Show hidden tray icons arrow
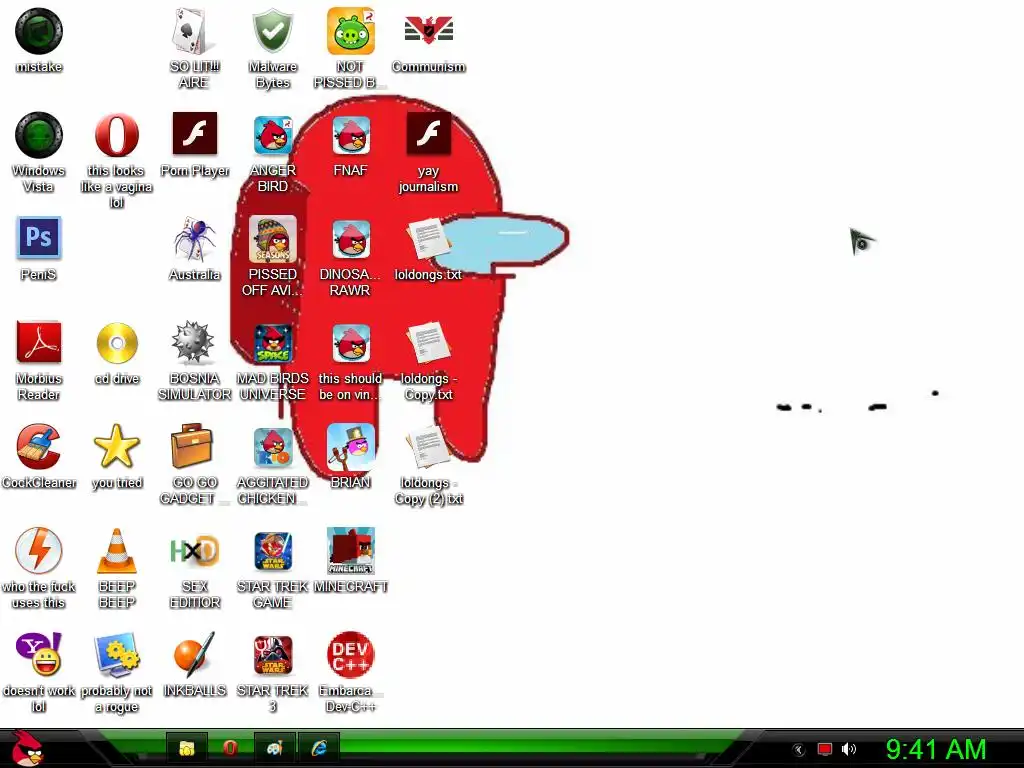Screen dimensions: 1024x768 798,749
